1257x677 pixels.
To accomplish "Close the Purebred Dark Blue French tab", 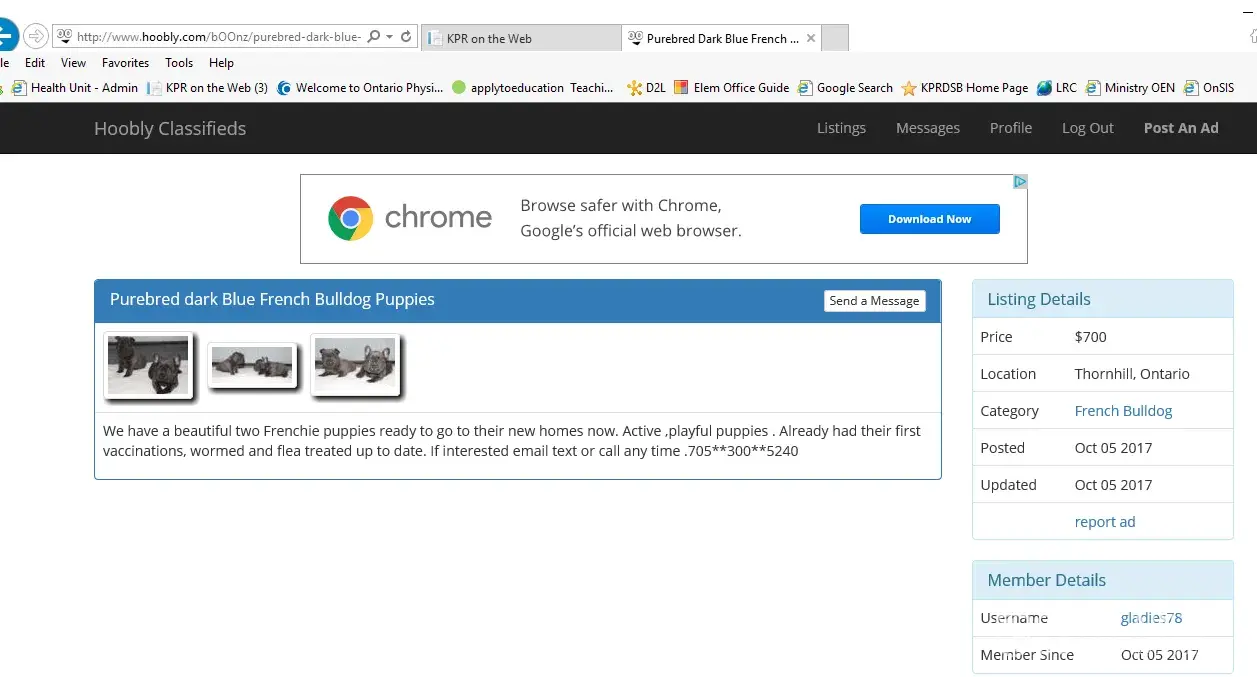I will (x=811, y=38).
